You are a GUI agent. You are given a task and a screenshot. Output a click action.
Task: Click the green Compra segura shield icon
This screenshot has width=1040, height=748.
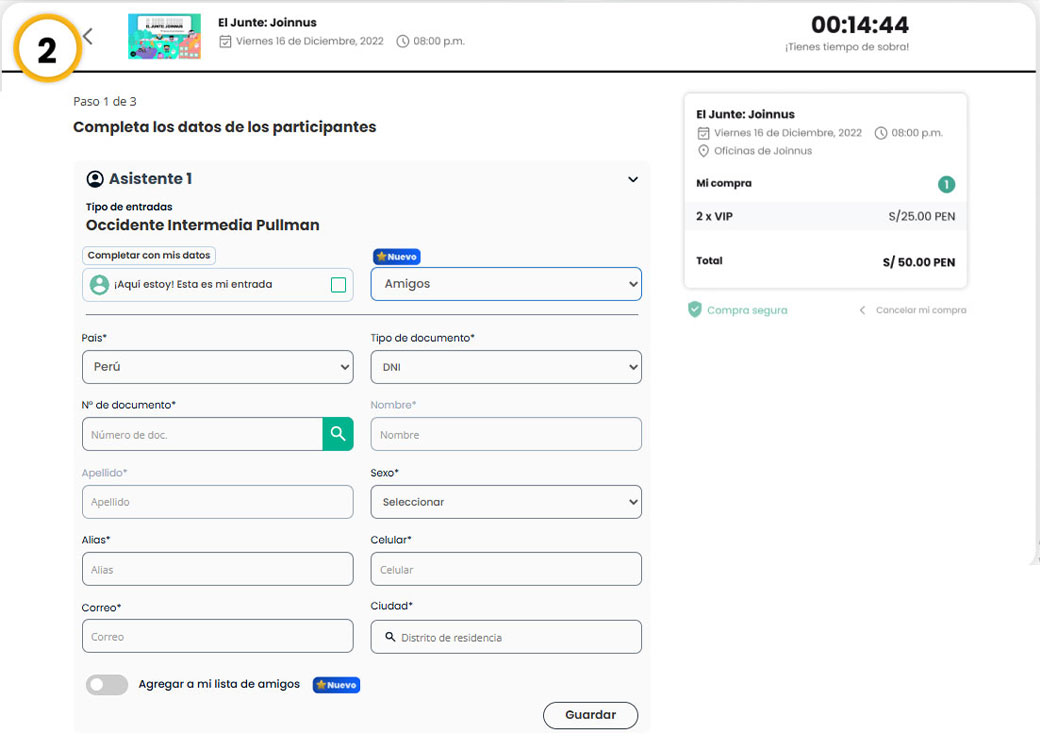(x=695, y=310)
